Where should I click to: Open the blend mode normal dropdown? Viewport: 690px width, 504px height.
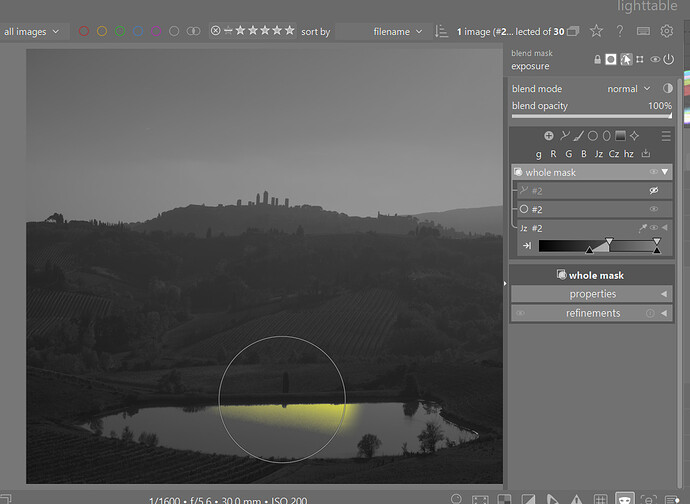629,89
